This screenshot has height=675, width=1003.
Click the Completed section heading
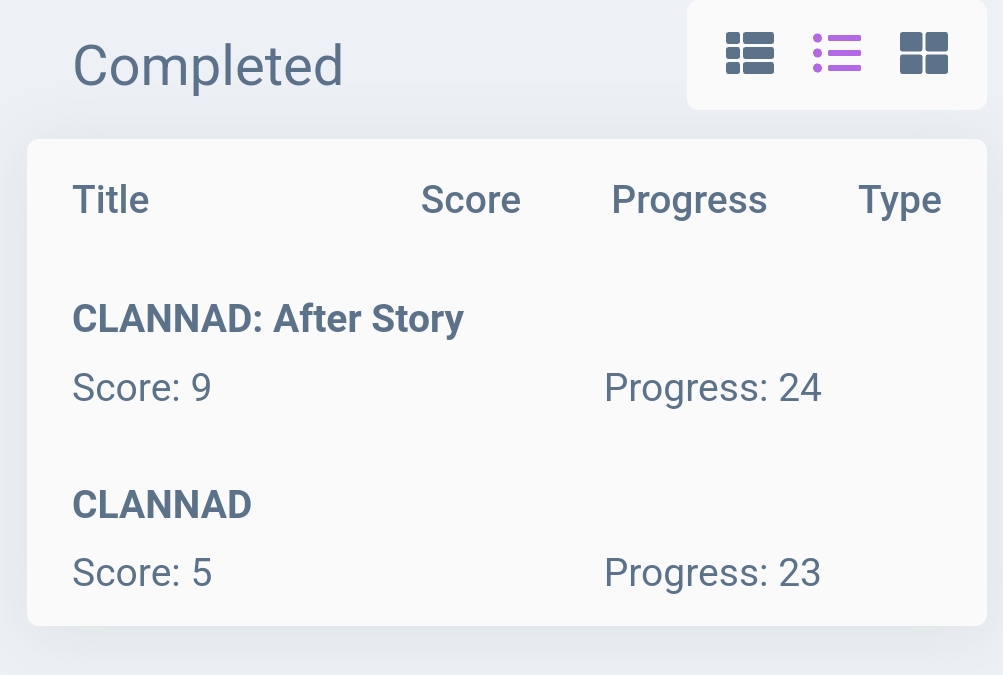coord(208,66)
